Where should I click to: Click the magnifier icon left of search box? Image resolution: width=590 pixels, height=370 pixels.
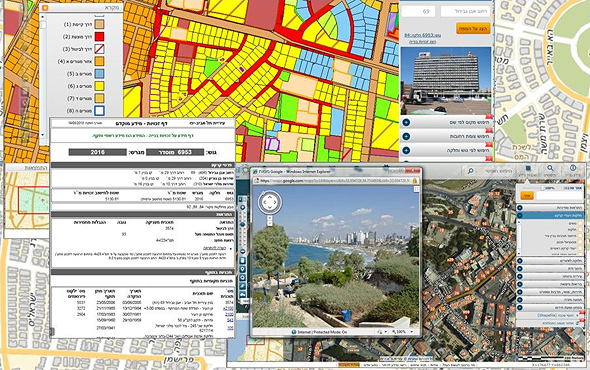(x=470, y=171)
